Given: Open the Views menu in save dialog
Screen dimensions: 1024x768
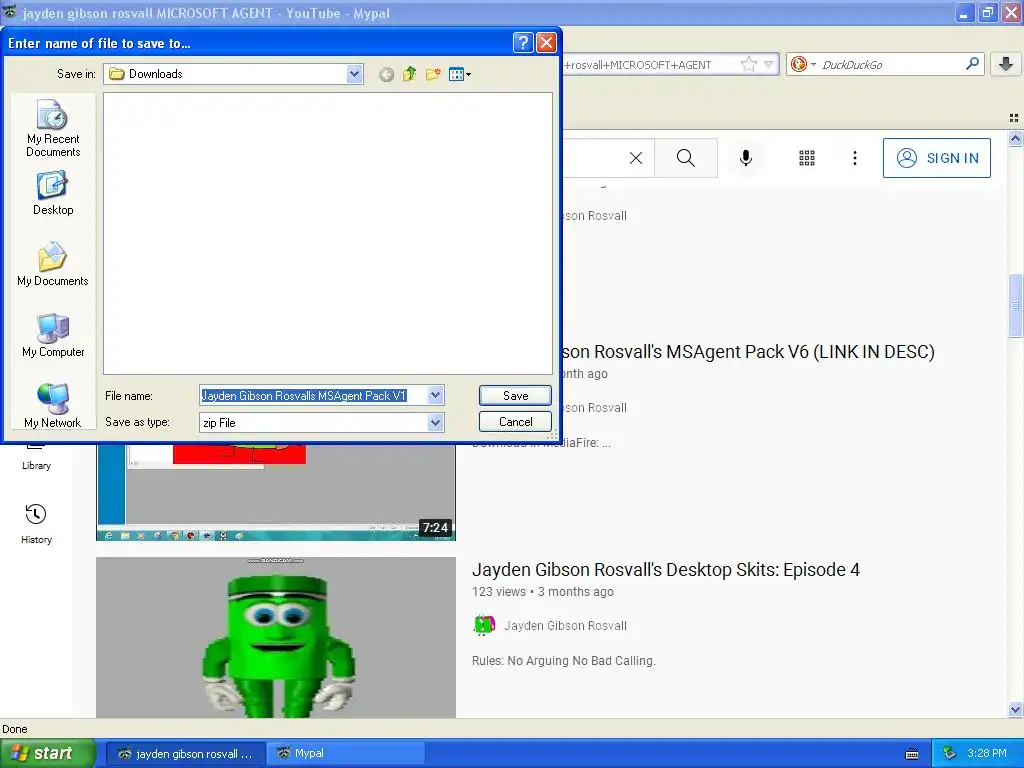Looking at the screenshot, I should (460, 74).
